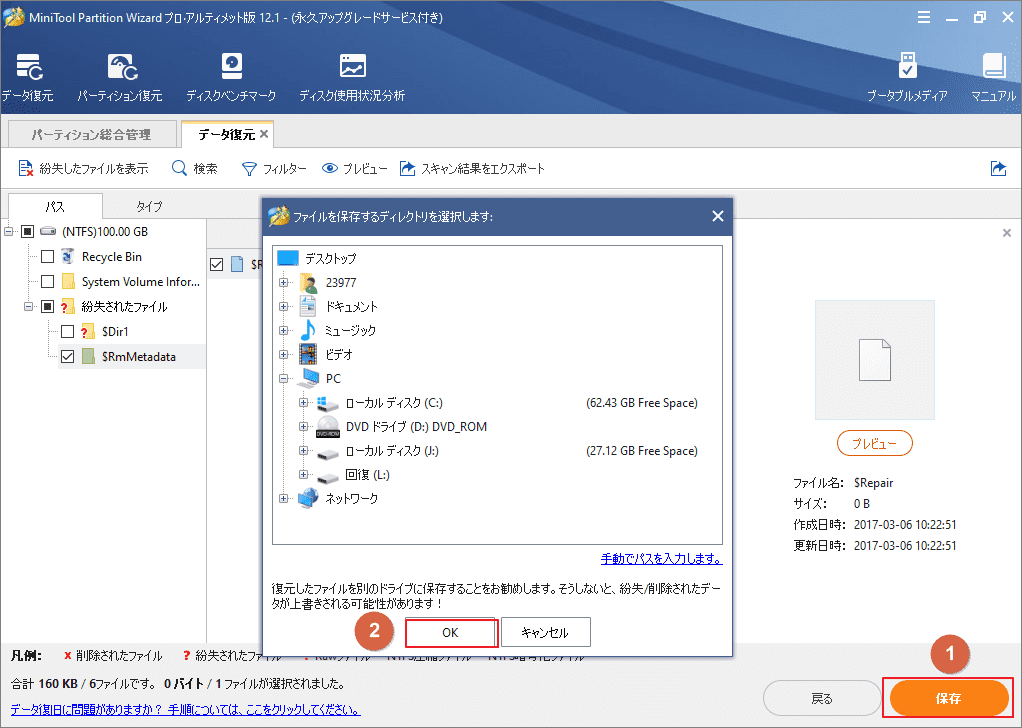The image size is (1022, 728).
Task: Expand the ビデオ node
Action: pos(284,355)
